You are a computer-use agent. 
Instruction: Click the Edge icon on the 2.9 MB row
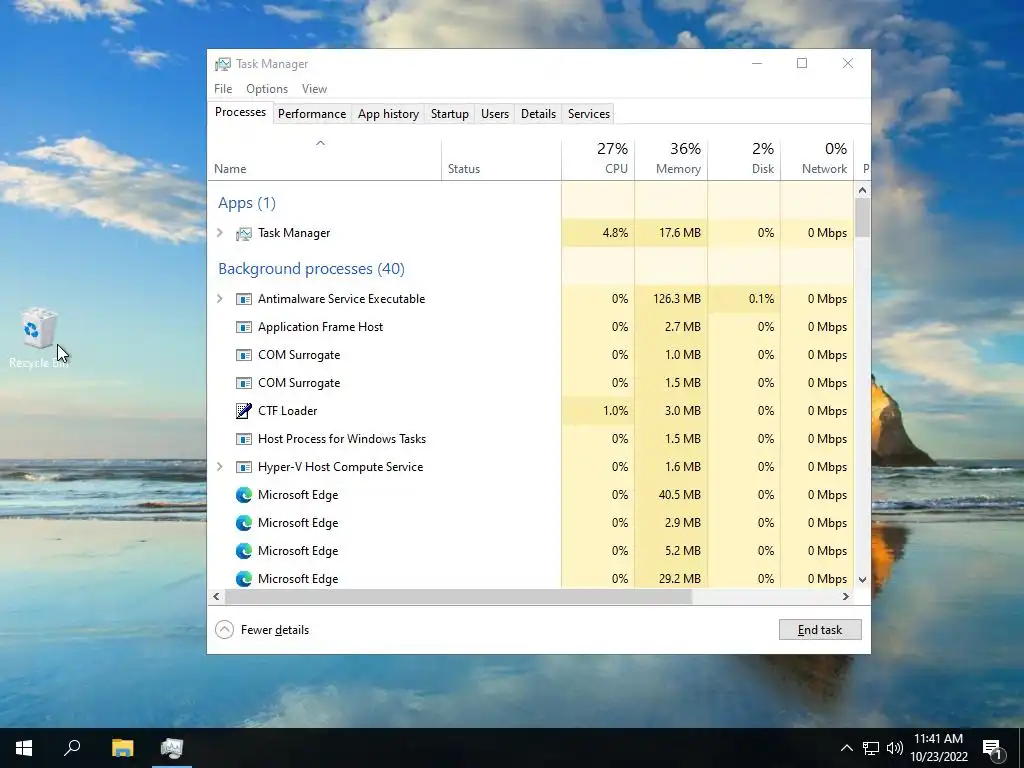244,523
